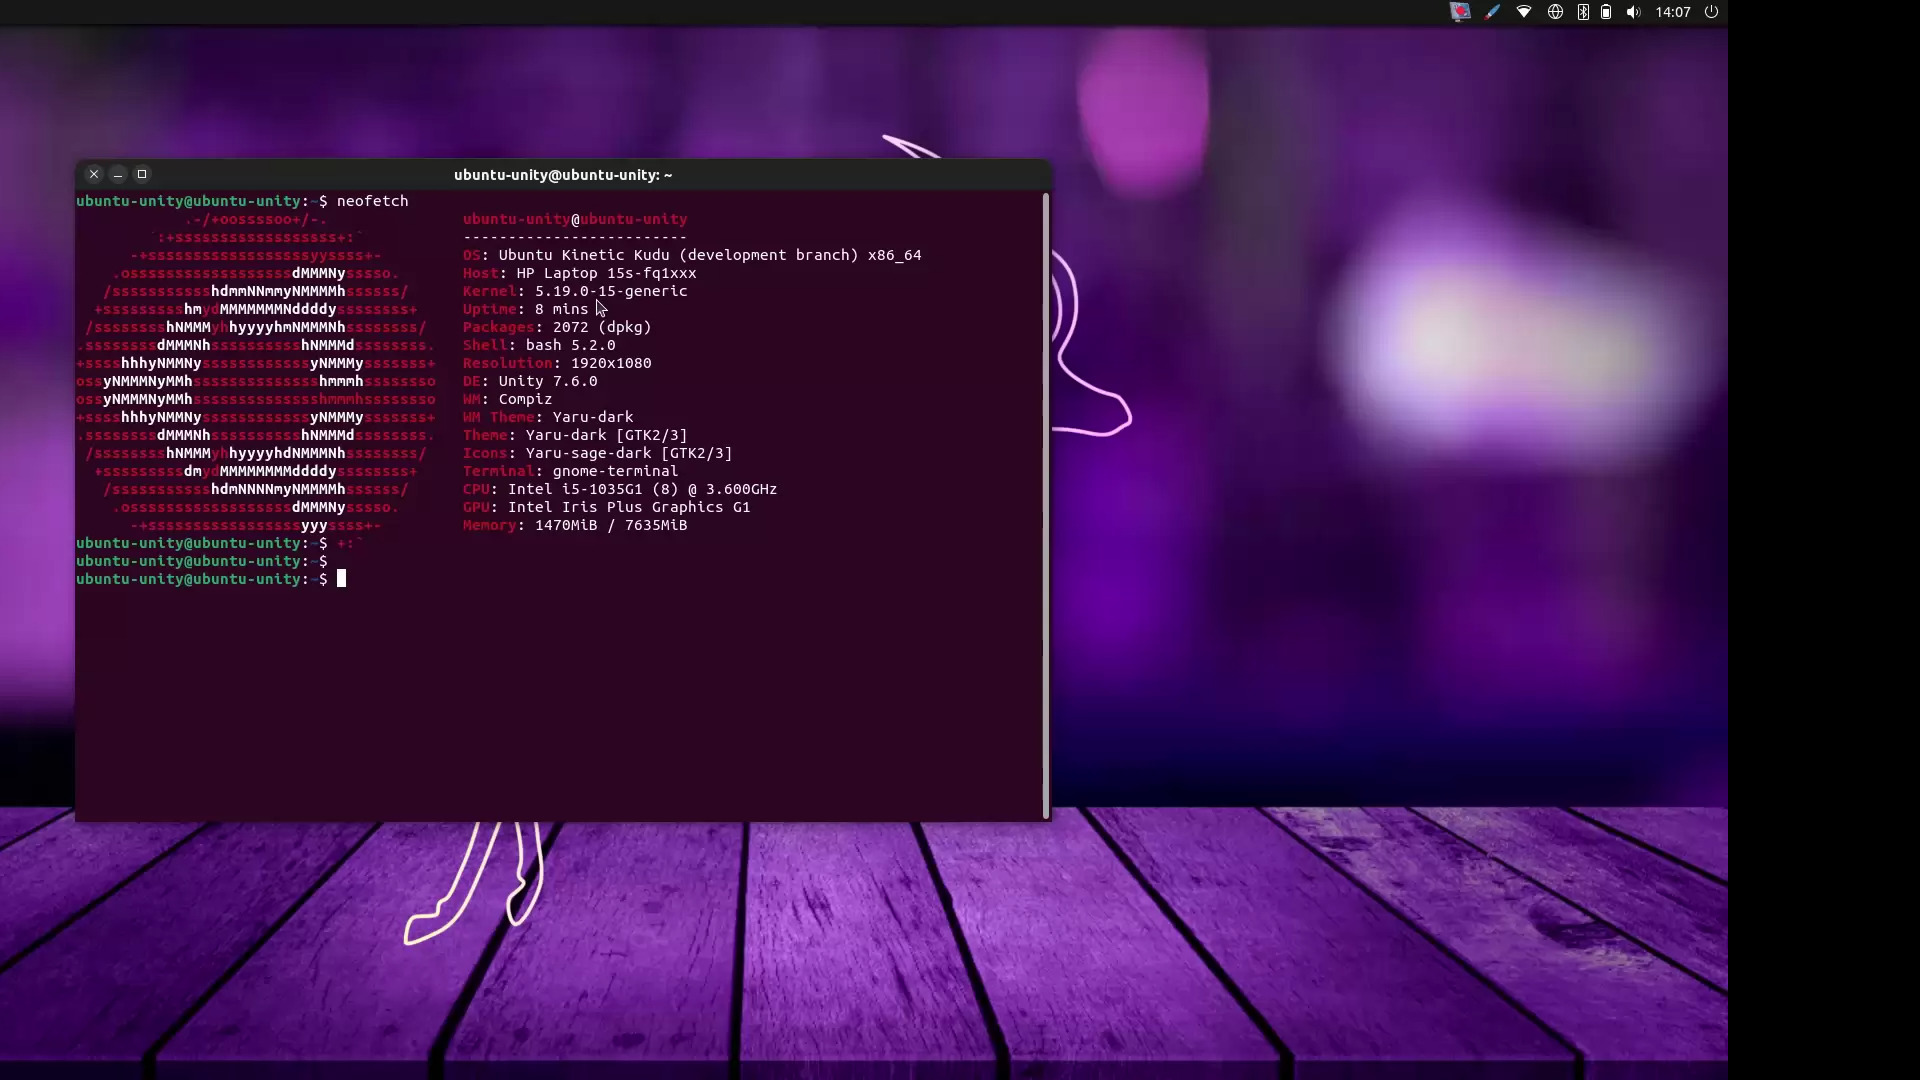The image size is (1920, 1080).
Task: Click the 'HP Laptop 15s-fq1xxx' host value
Action: tap(606, 273)
